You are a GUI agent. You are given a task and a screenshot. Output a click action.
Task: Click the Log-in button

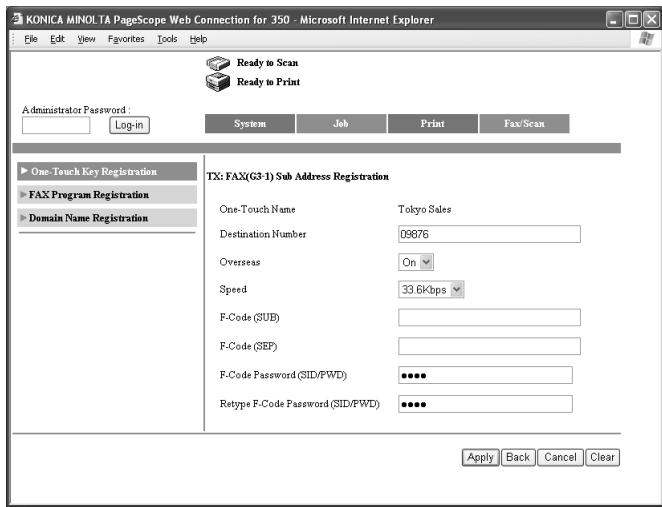click(129, 125)
